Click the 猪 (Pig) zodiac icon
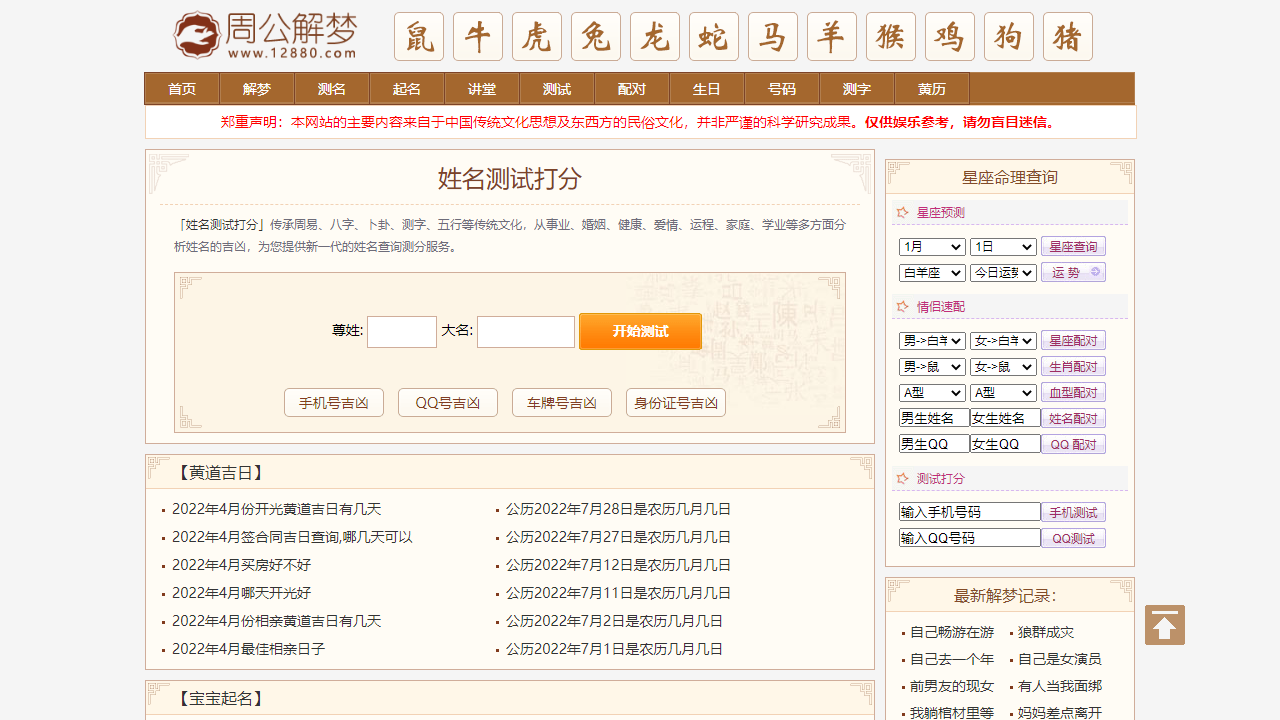The image size is (1280, 720). [1067, 36]
